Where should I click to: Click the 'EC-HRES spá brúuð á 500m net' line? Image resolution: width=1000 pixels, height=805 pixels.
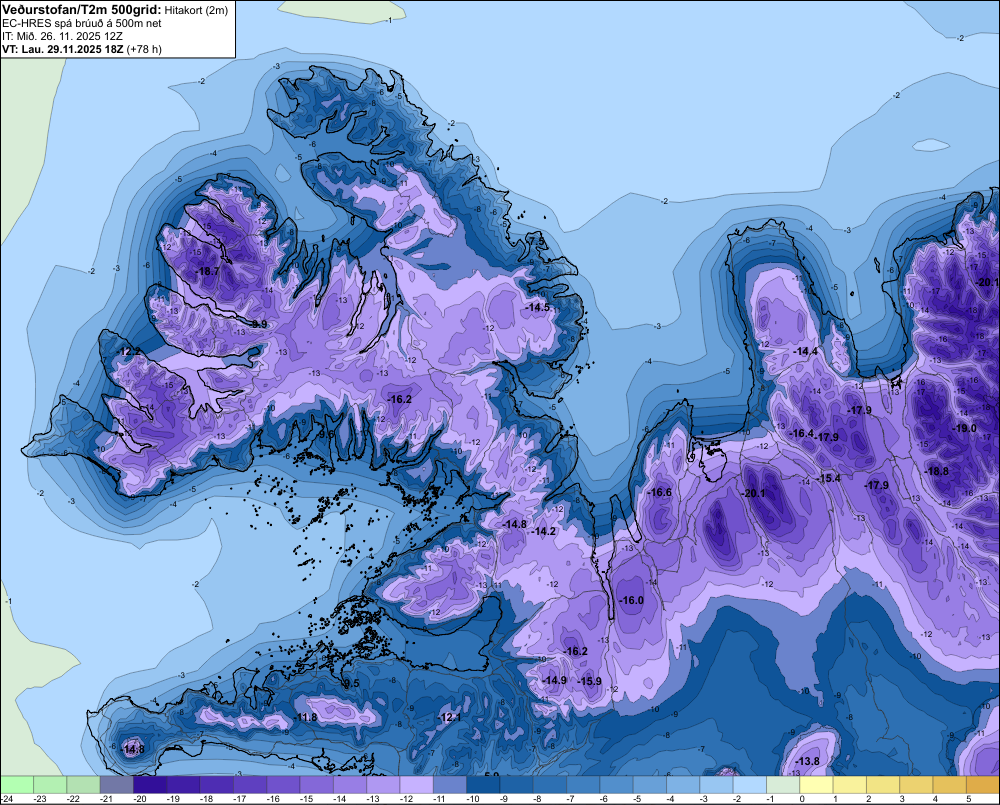82,23
